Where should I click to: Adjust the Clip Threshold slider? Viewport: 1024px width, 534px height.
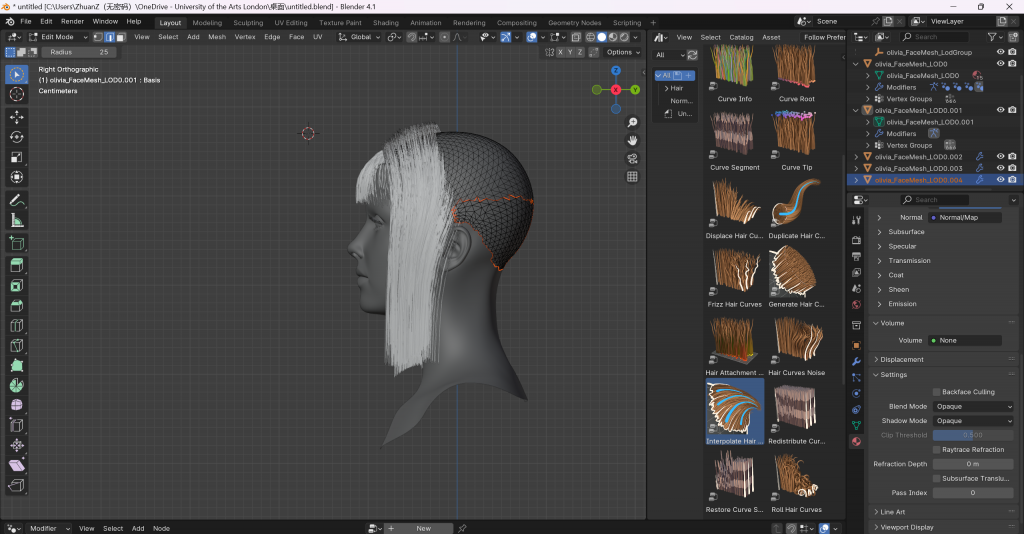[x=973, y=435]
